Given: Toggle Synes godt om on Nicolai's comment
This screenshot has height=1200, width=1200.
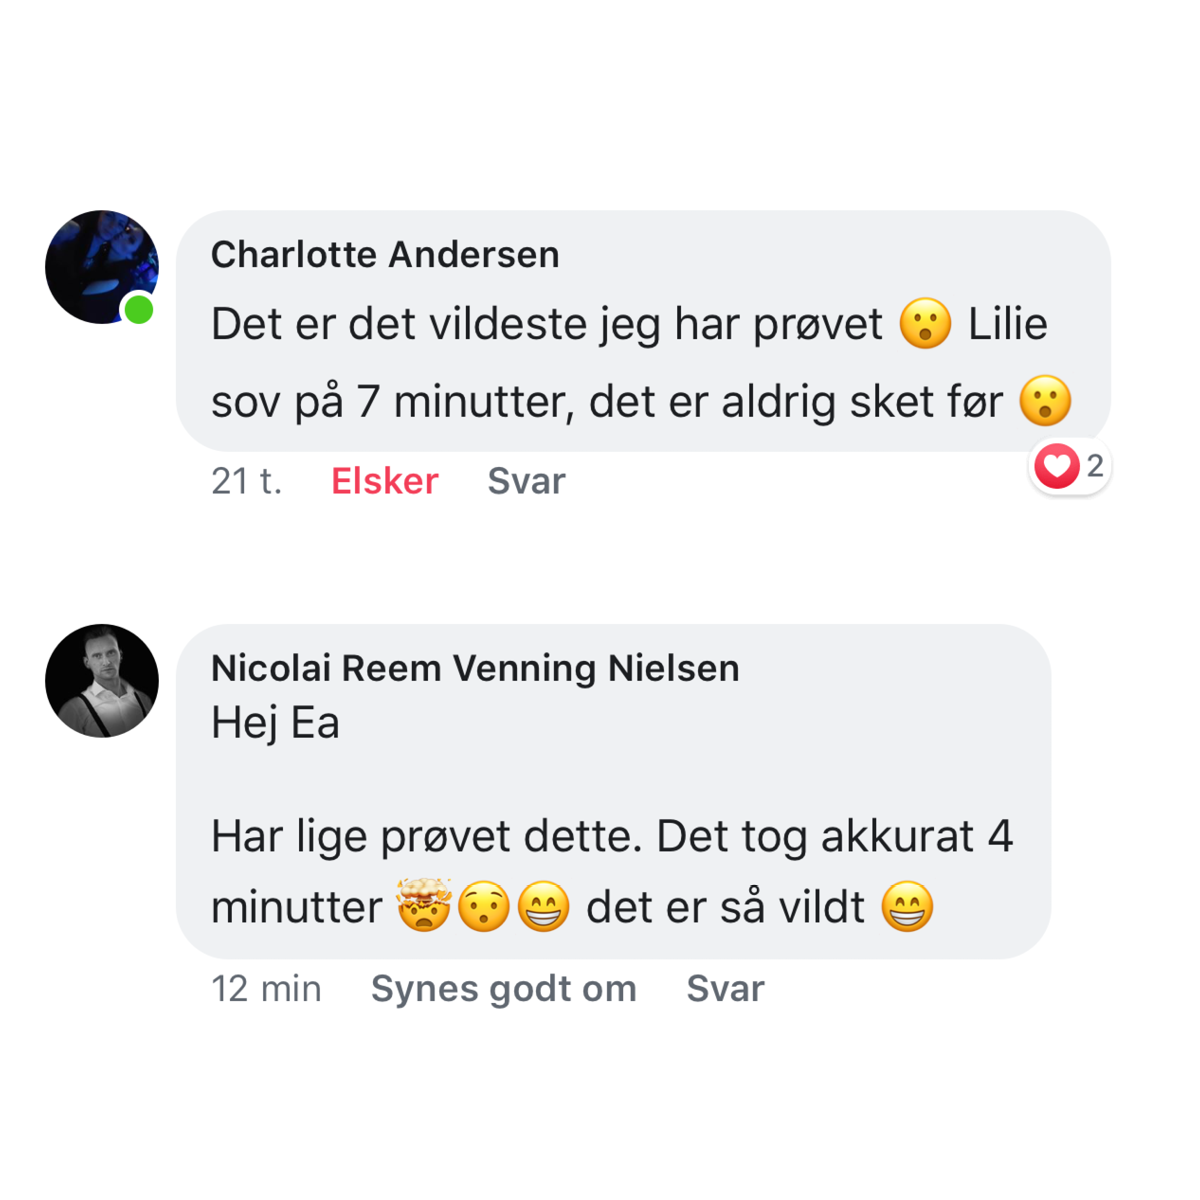Looking at the screenshot, I should point(504,989).
